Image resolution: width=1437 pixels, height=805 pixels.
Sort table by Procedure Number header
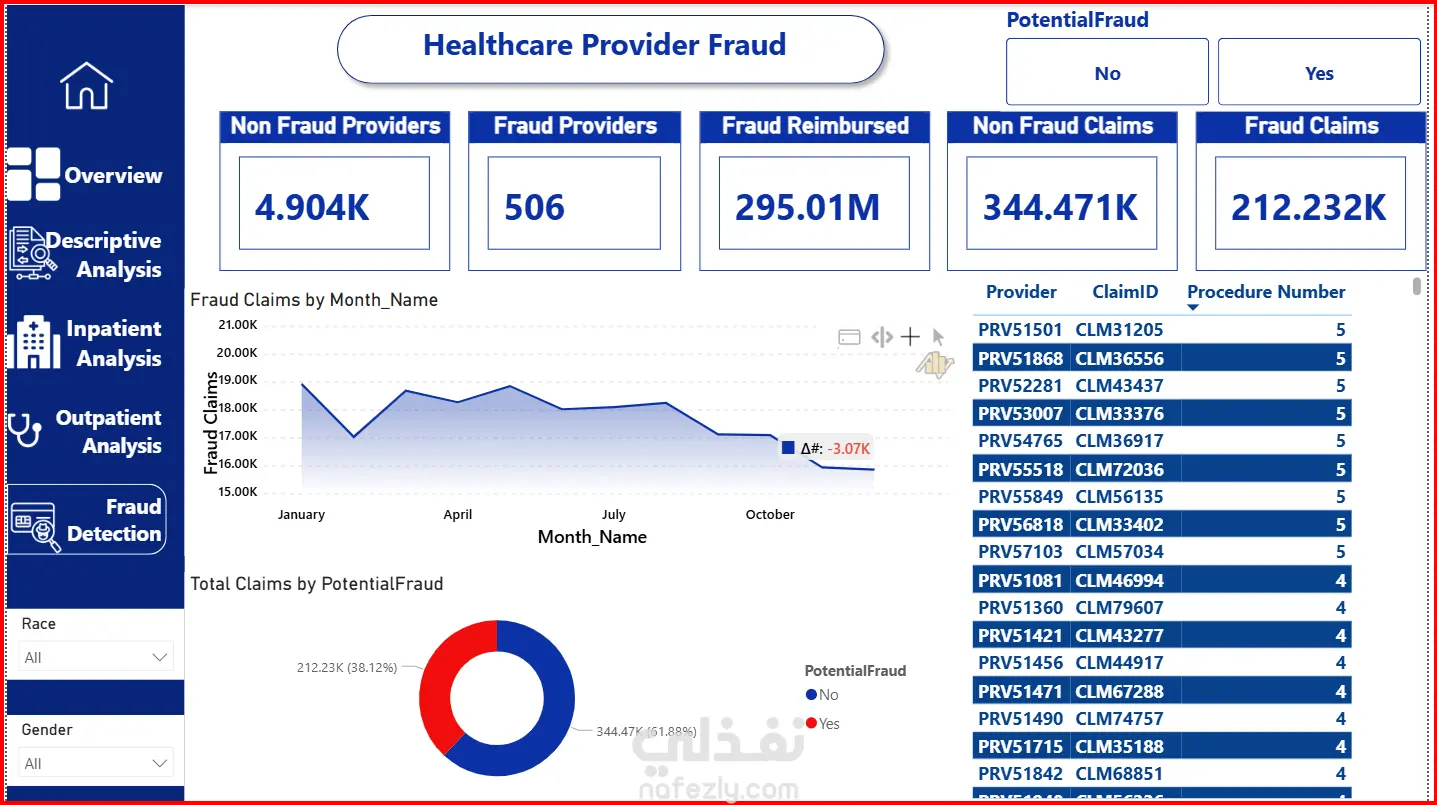click(x=1266, y=292)
